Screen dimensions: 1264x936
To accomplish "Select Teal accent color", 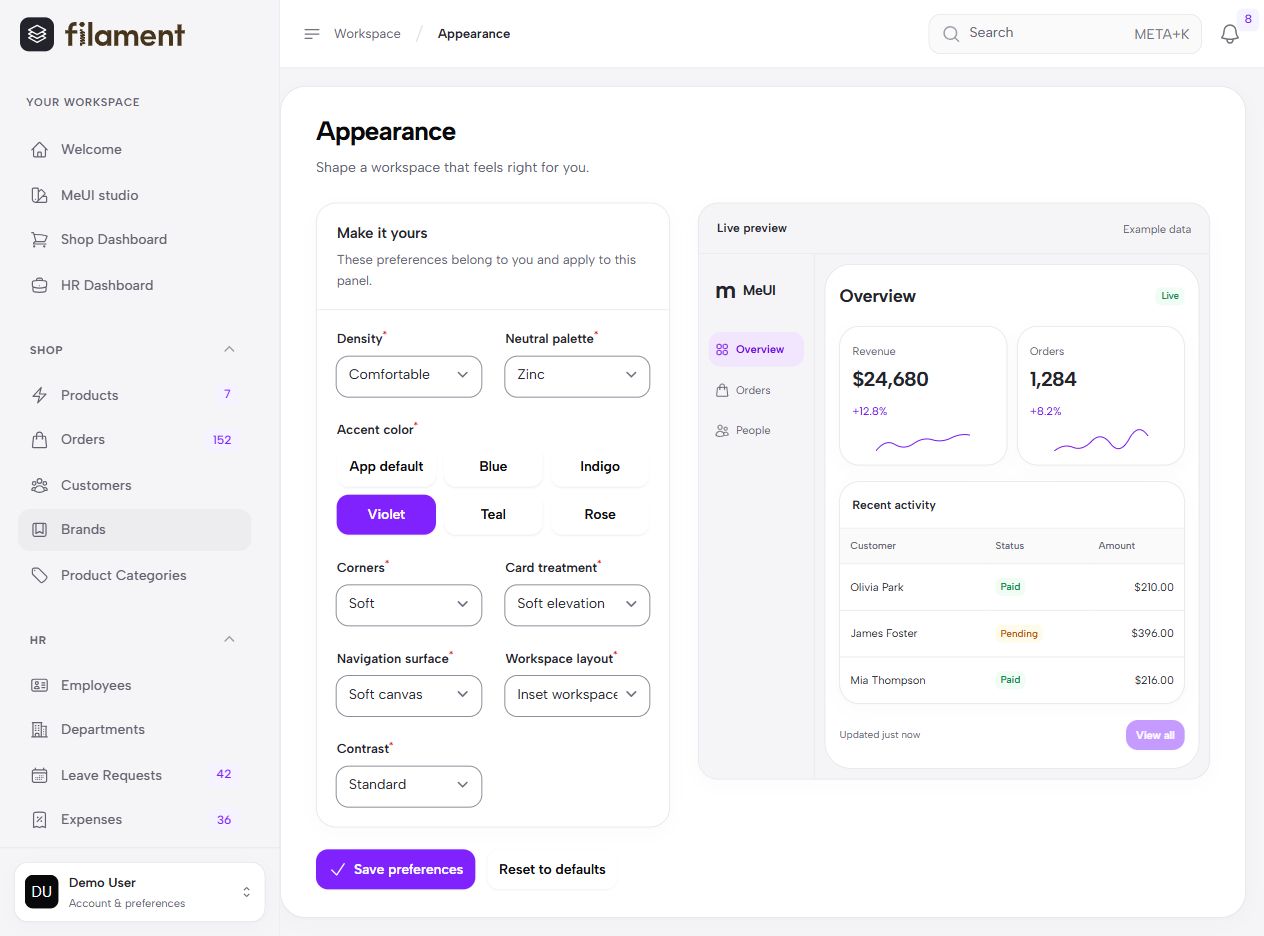I will click(x=493, y=515).
